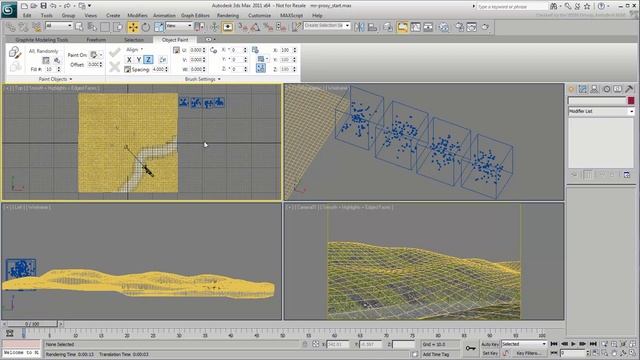640x360 pixels.
Task: Expand the Paint Objects panel arrow
Action: tap(71, 79)
